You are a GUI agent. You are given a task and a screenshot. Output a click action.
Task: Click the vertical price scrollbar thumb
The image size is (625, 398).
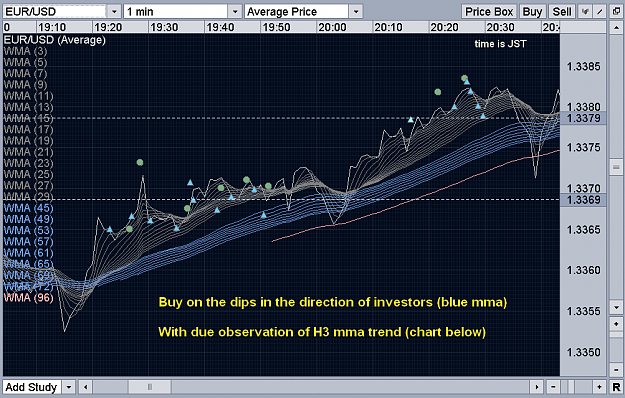point(616,168)
